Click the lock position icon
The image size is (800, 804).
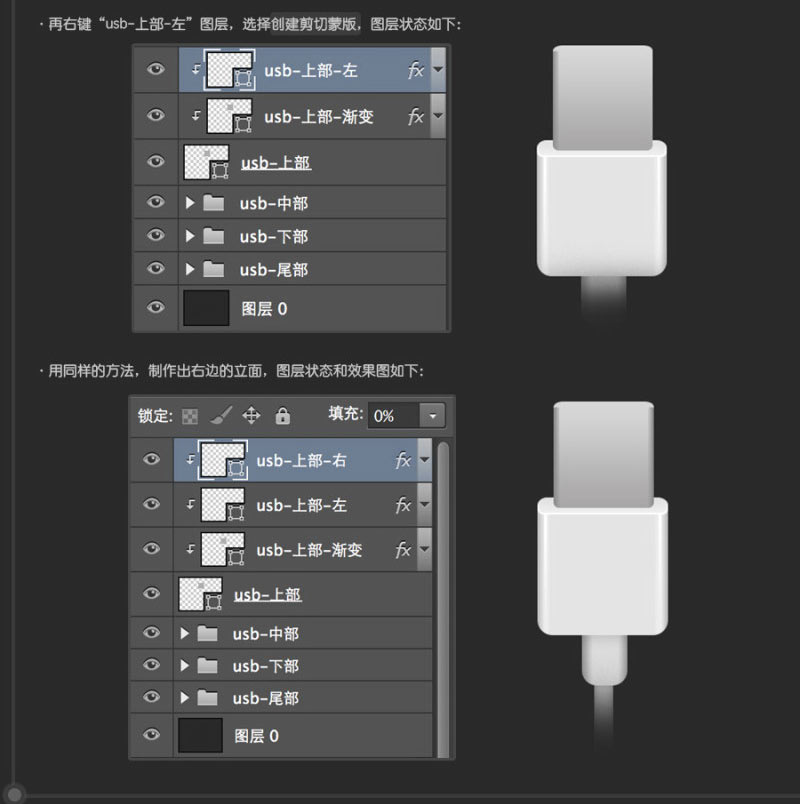252,415
